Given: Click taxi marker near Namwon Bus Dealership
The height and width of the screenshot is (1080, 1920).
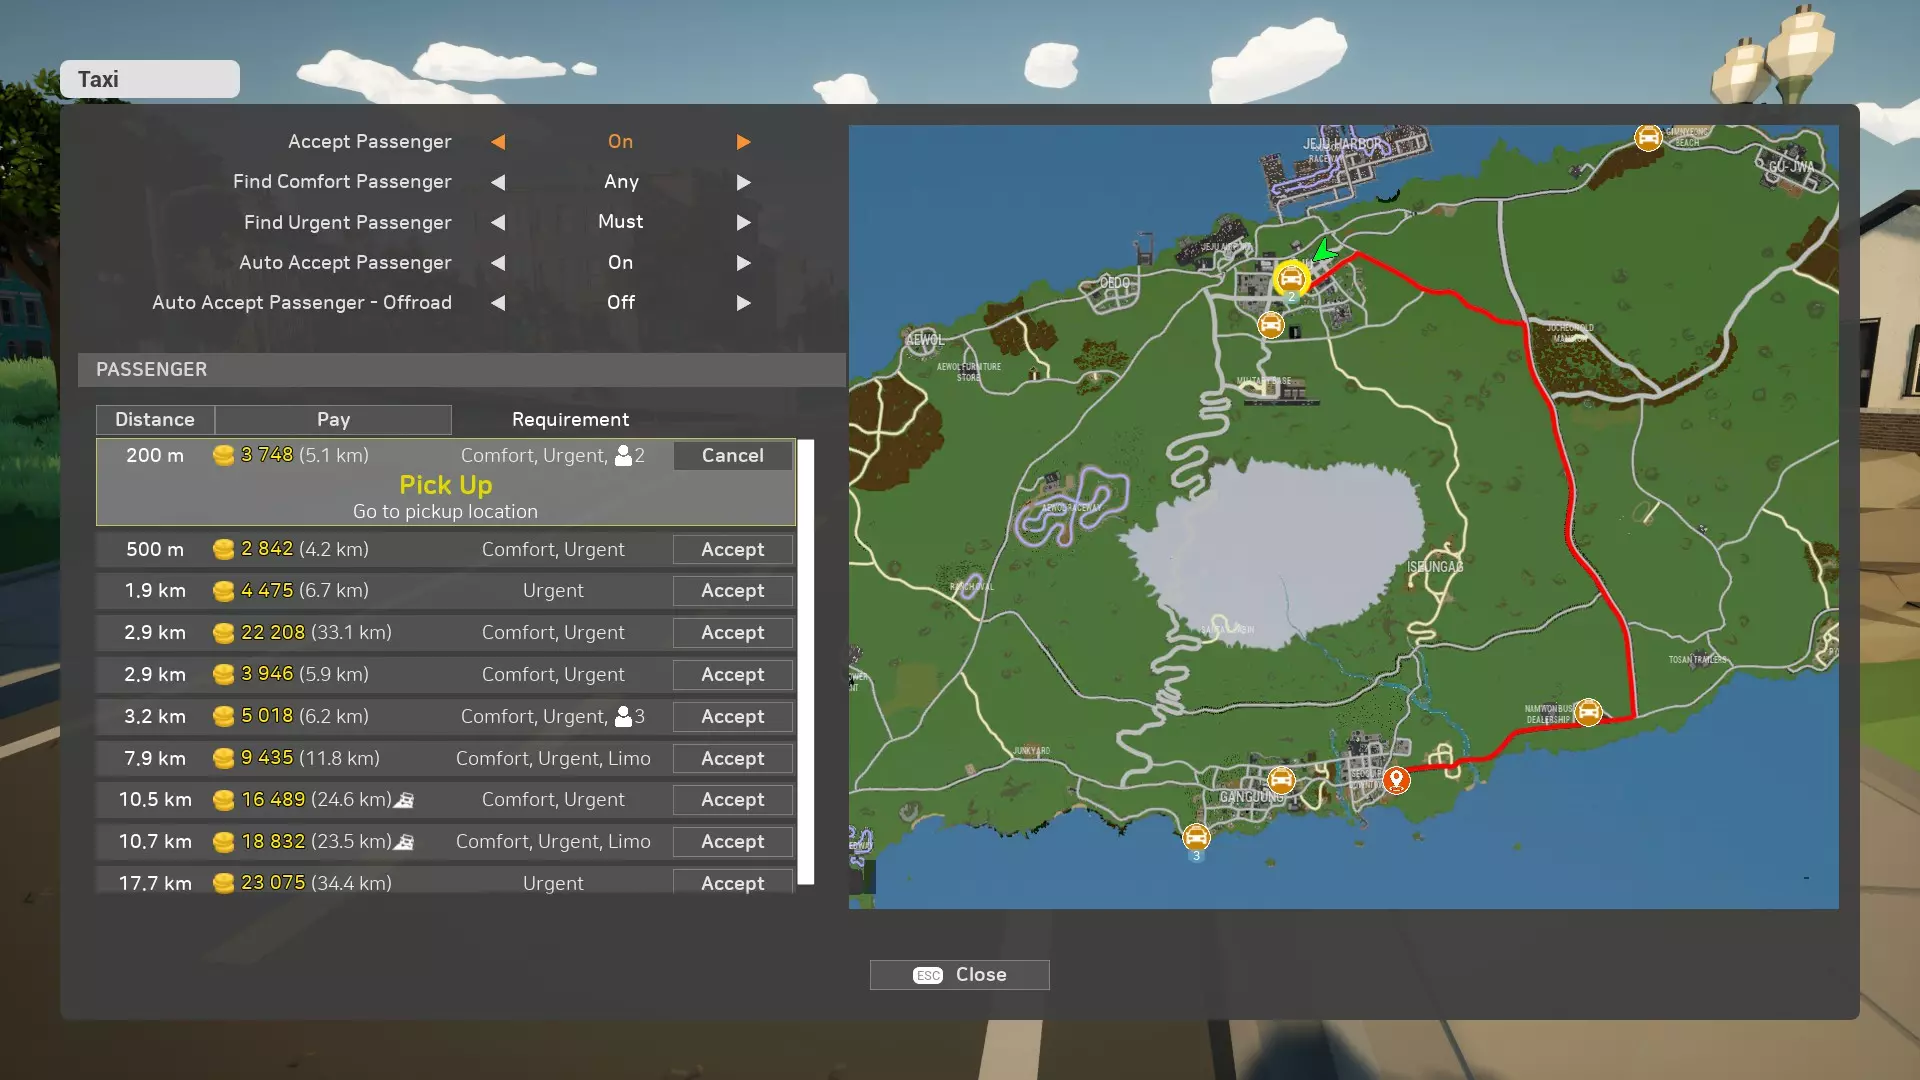Looking at the screenshot, I should [1588, 712].
